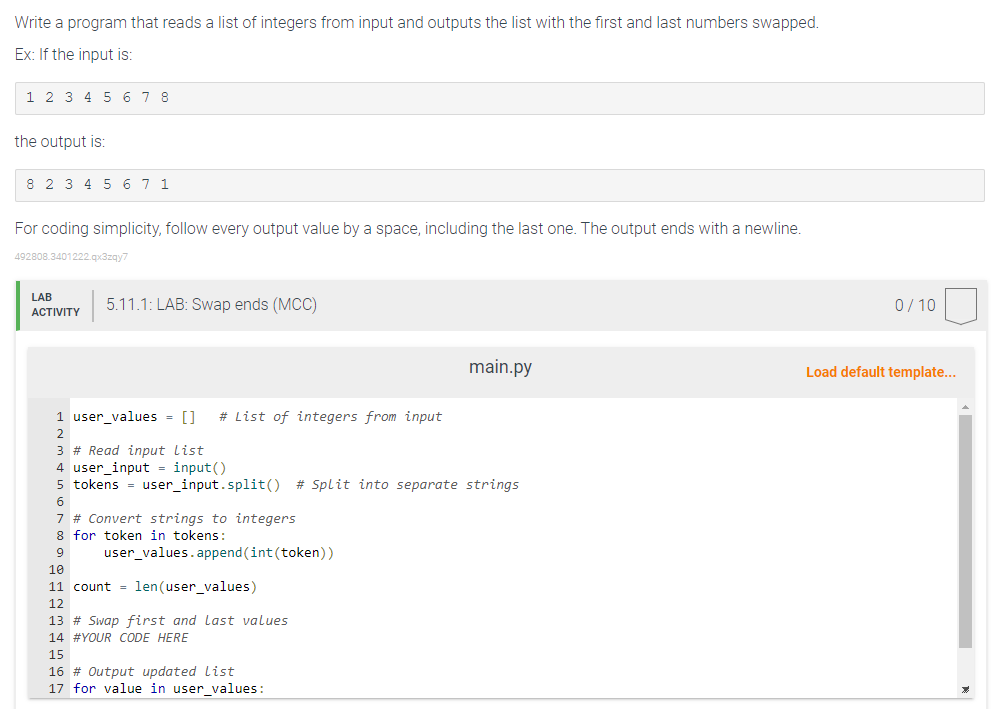
Task: Click the user_values.append(int(token)) line
Action: [219, 553]
